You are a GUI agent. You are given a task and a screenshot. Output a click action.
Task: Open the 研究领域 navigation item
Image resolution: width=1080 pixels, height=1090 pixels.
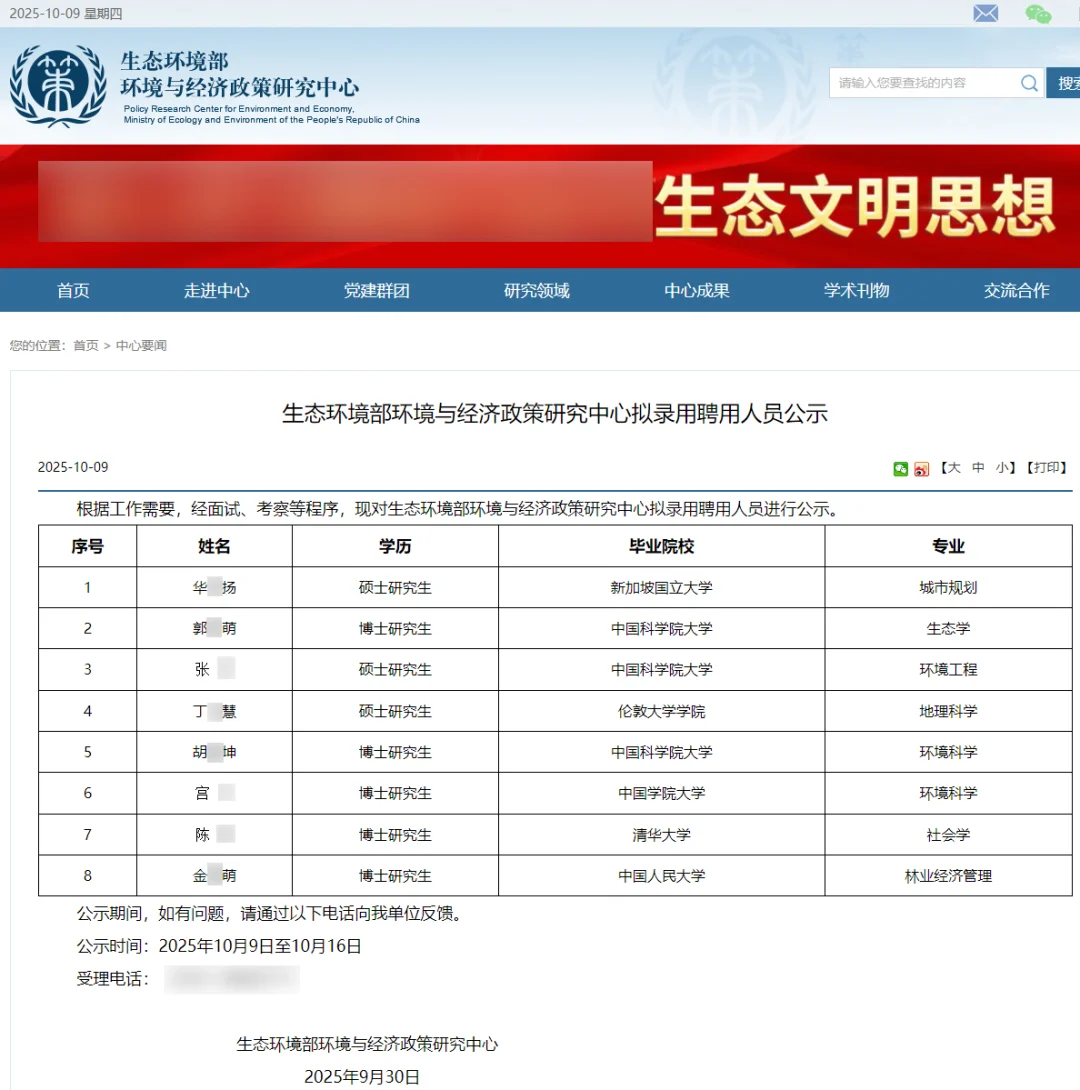coord(537,291)
